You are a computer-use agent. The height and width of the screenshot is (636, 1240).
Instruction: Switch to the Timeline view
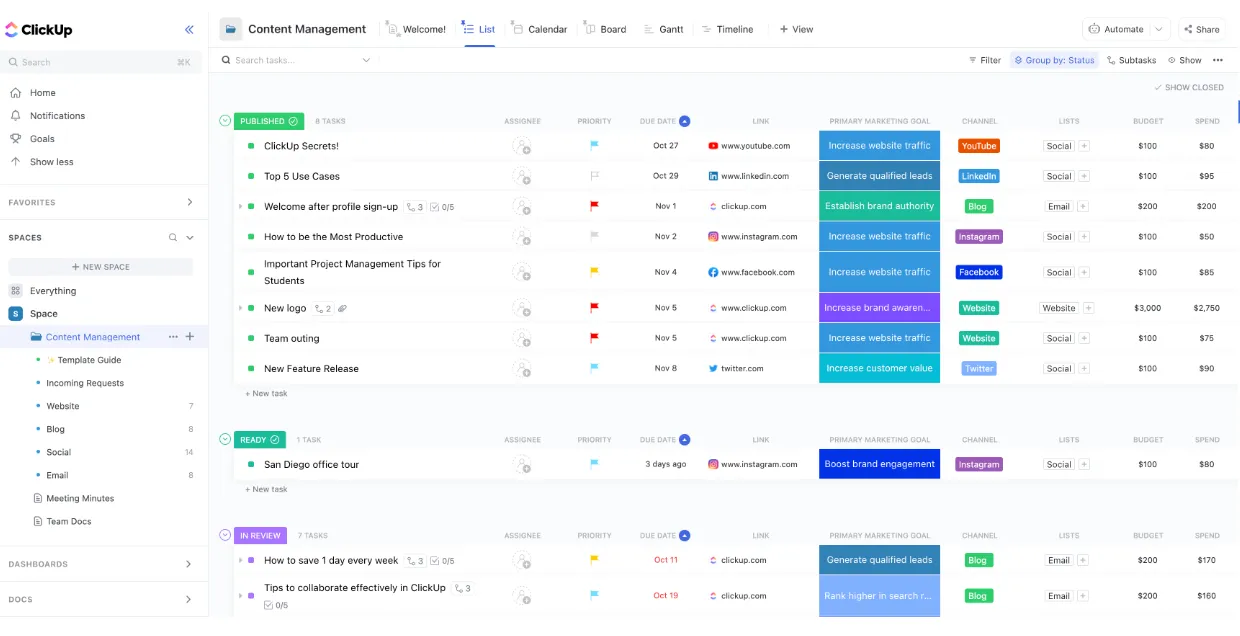click(728, 29)
